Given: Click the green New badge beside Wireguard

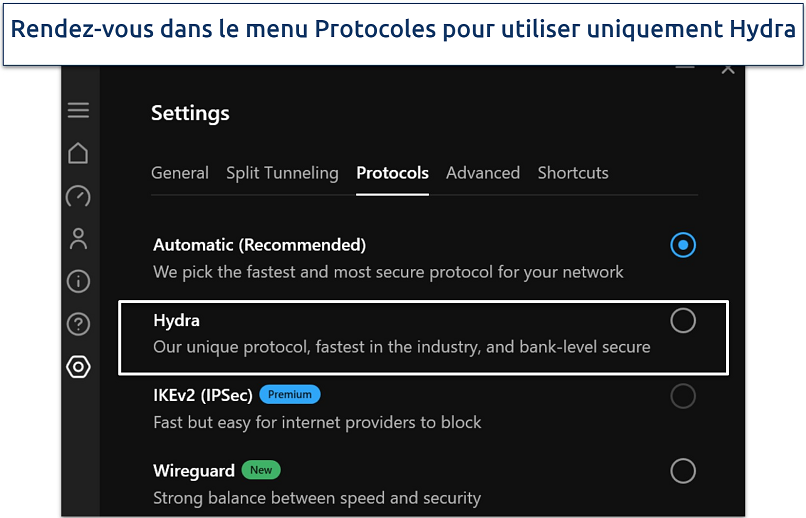Looking at the screenshot, I should 261,470.
